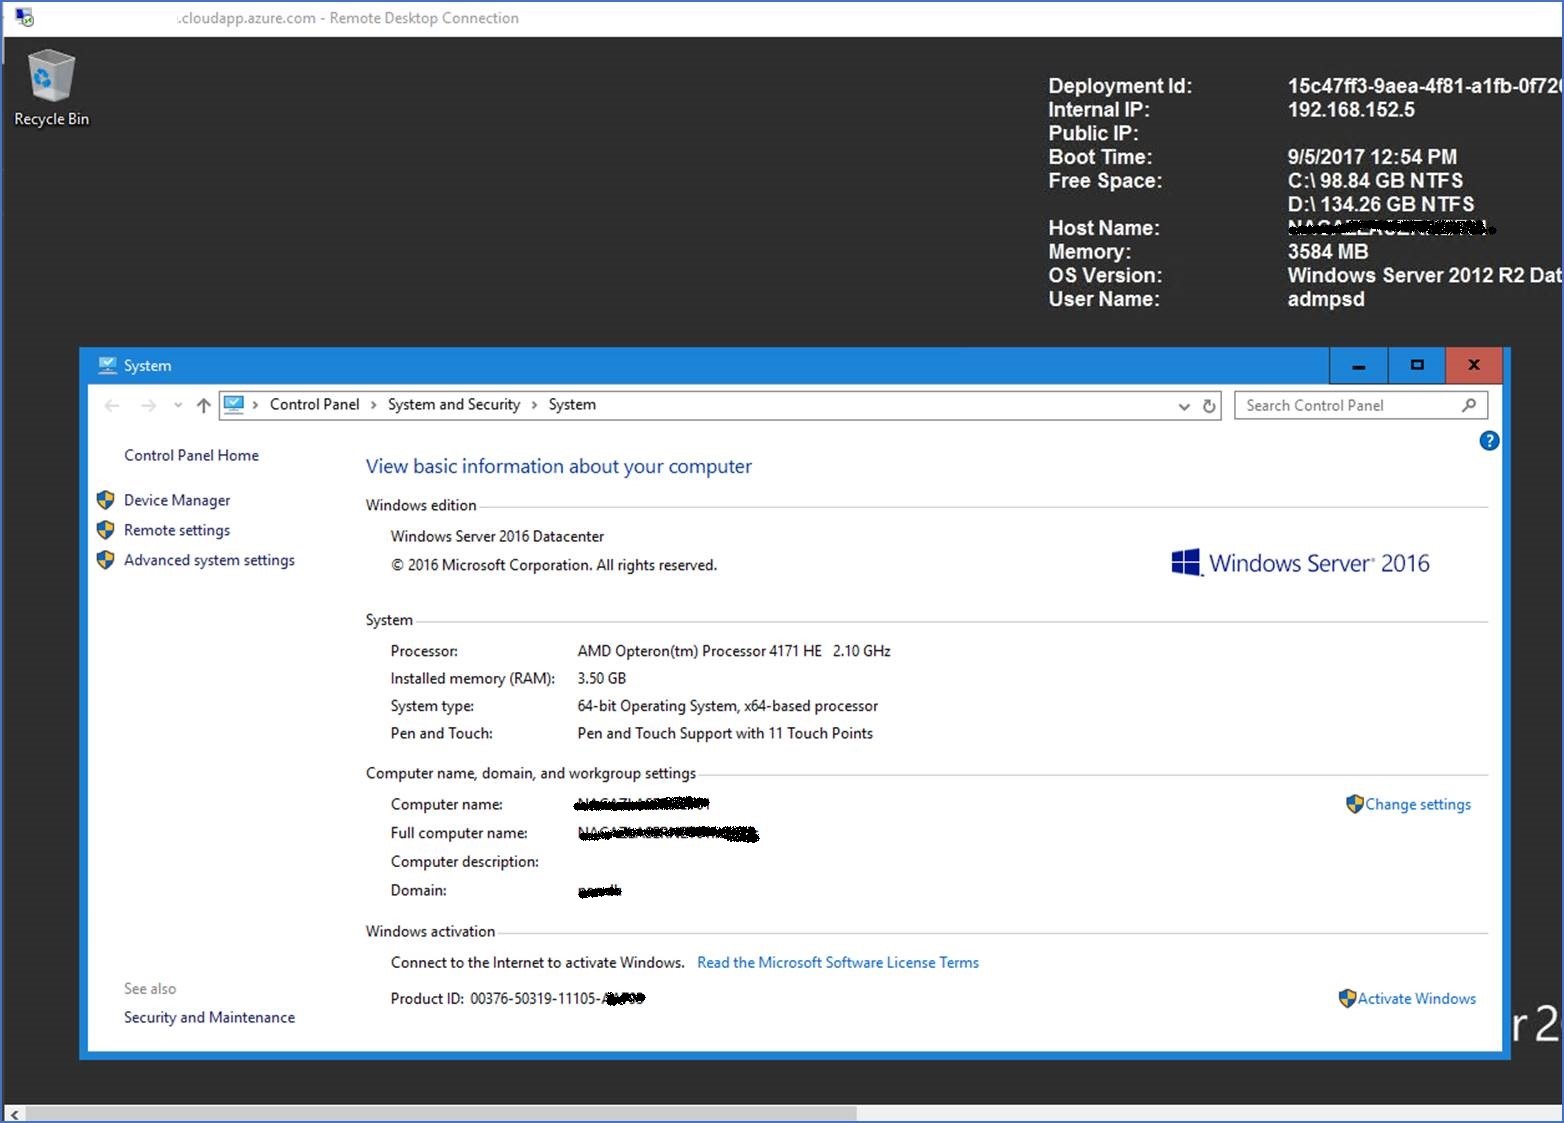Click the shield icon beside Activate Windows
The height and width of the screenshot is (1123, 1564).
click(x=1347, y=998)
